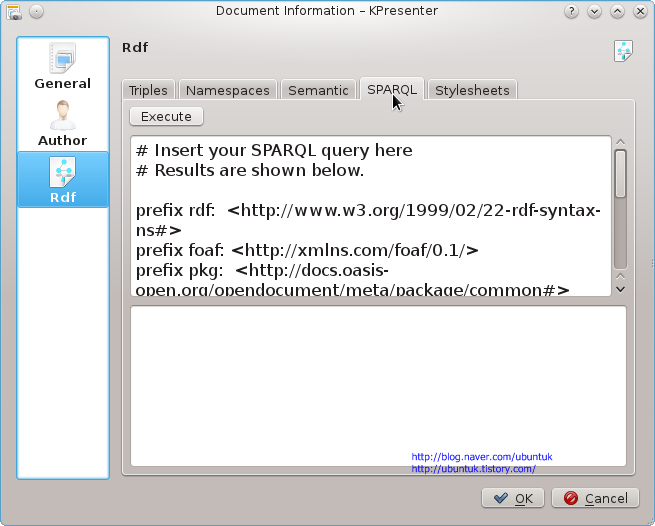Click the query editor vertical scrollbar handle

(620, 173)
